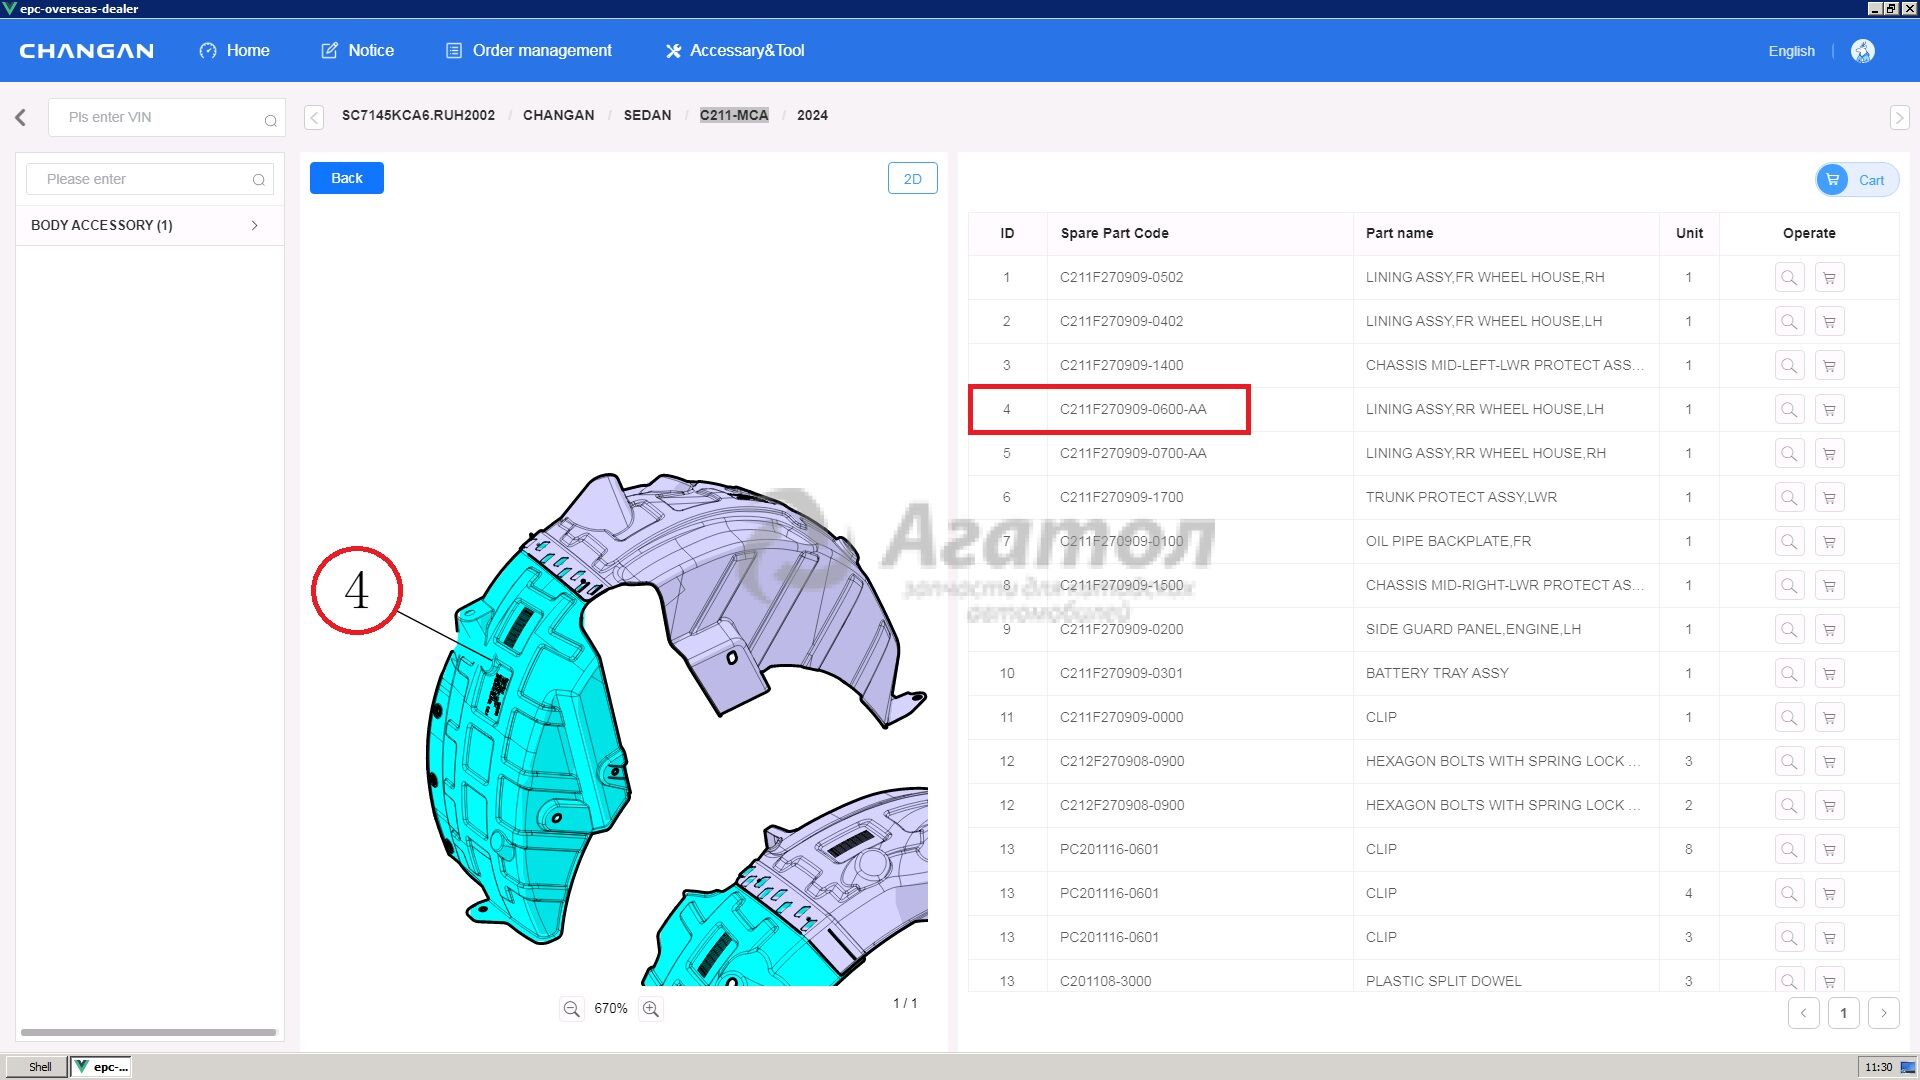Toggle the 2D view button
Screen dimensions: 1920x1080
(x=912, y=179)
